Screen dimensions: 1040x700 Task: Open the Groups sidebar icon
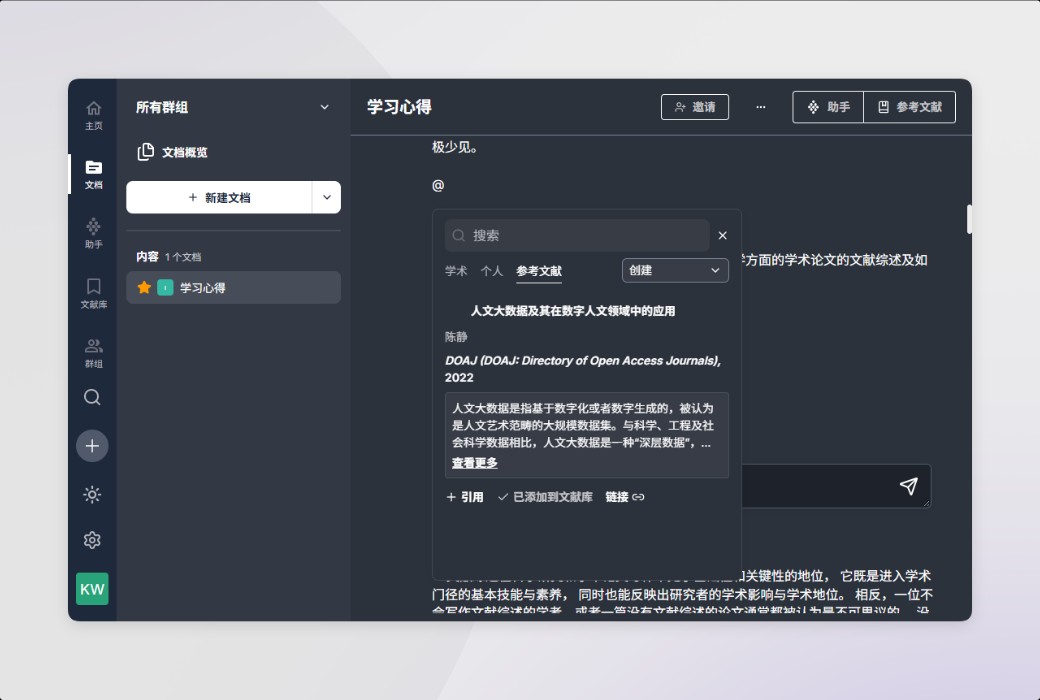click(x=94, y=352)
